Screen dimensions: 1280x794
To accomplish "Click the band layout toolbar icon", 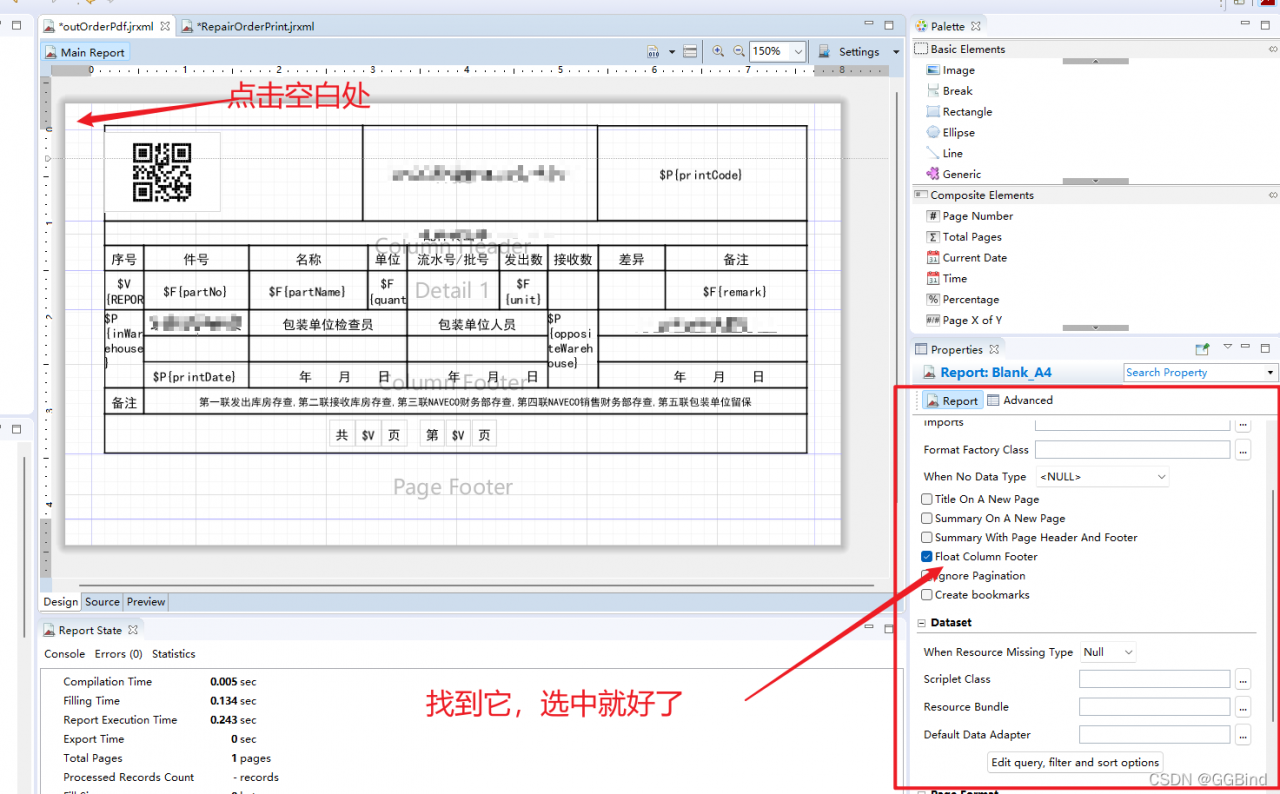I will 690,52.
